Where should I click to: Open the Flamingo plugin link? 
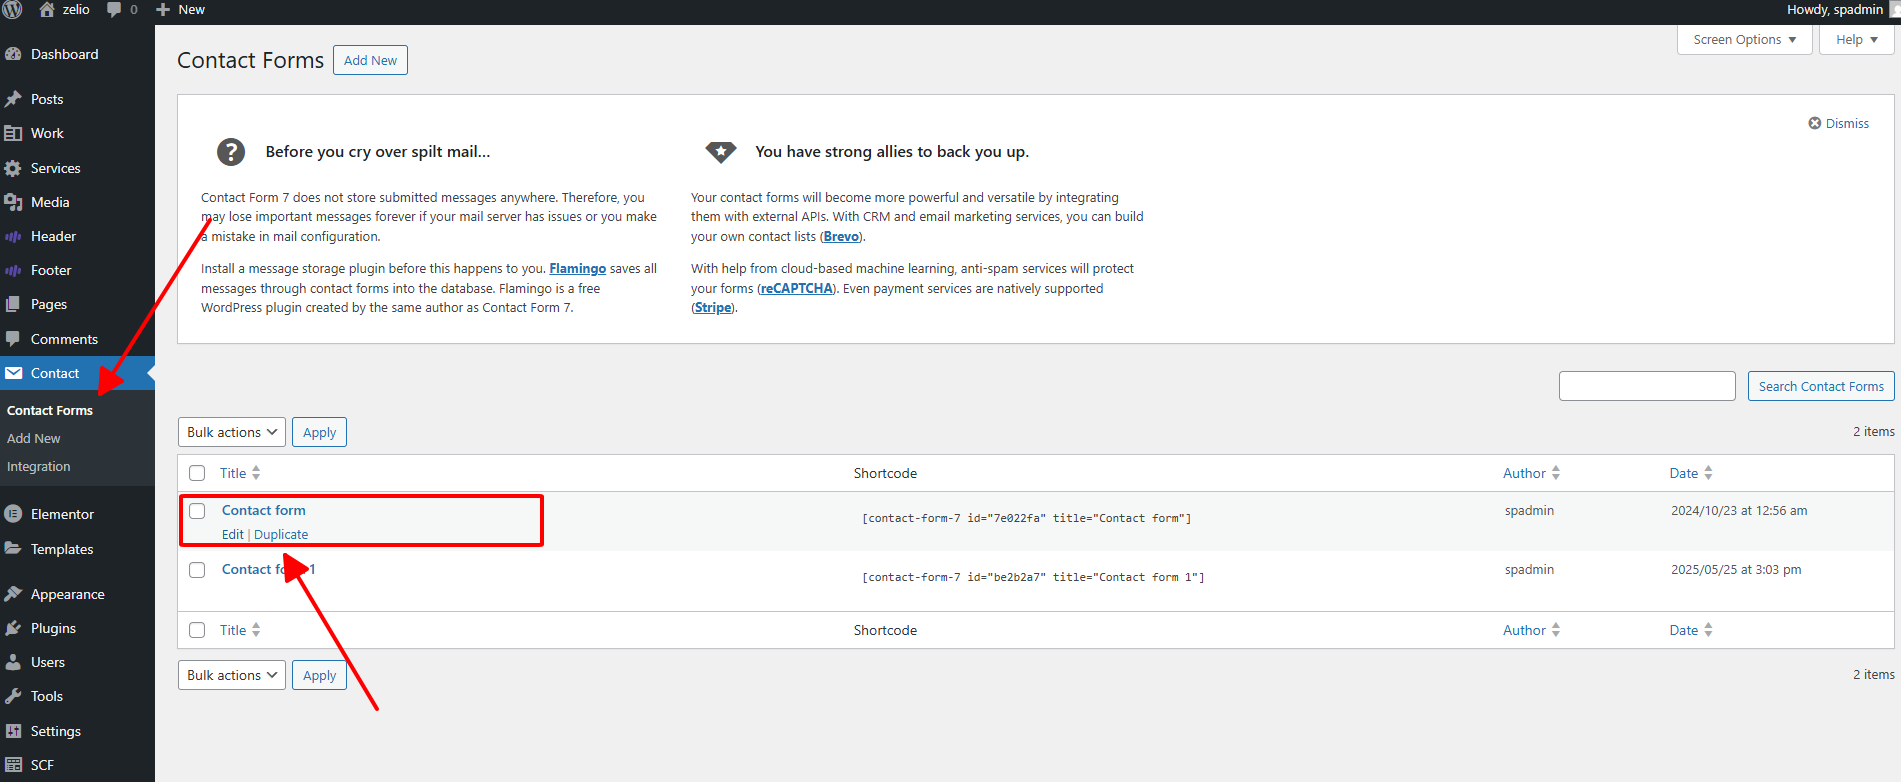577,268
